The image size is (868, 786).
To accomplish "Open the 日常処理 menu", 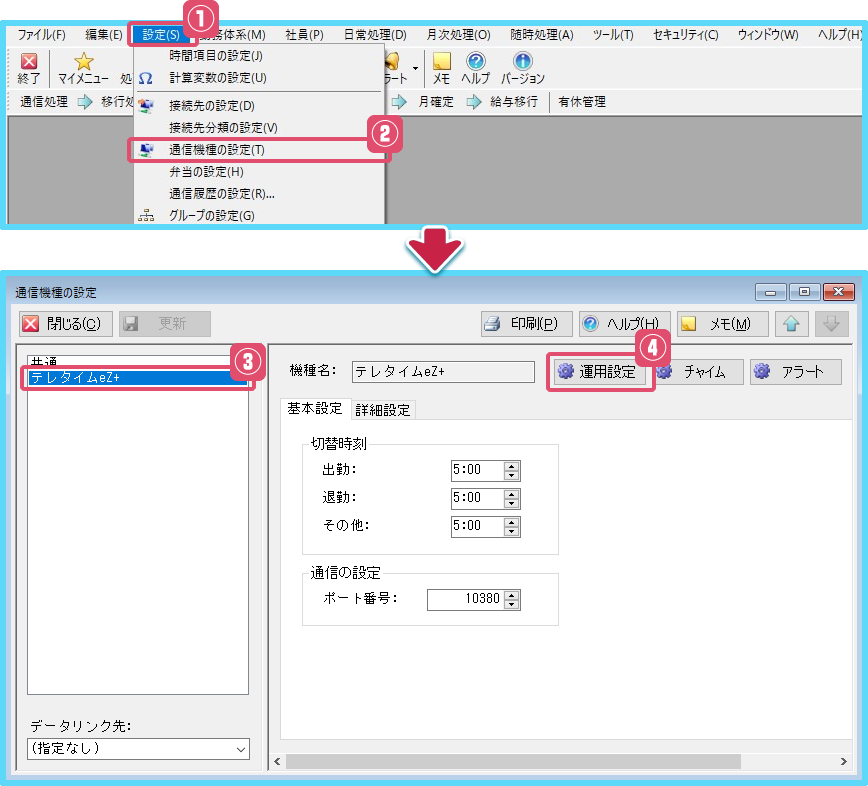I will [x=375, y=34].
